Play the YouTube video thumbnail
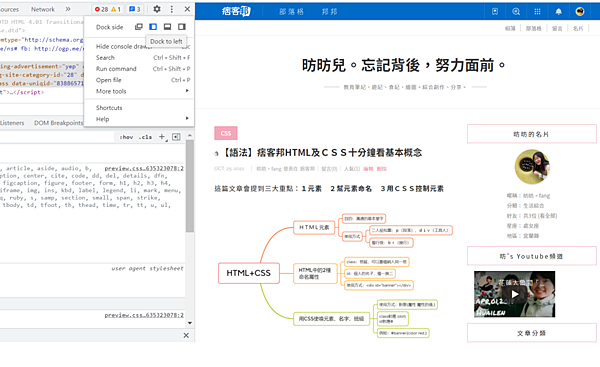 point(515,294)
